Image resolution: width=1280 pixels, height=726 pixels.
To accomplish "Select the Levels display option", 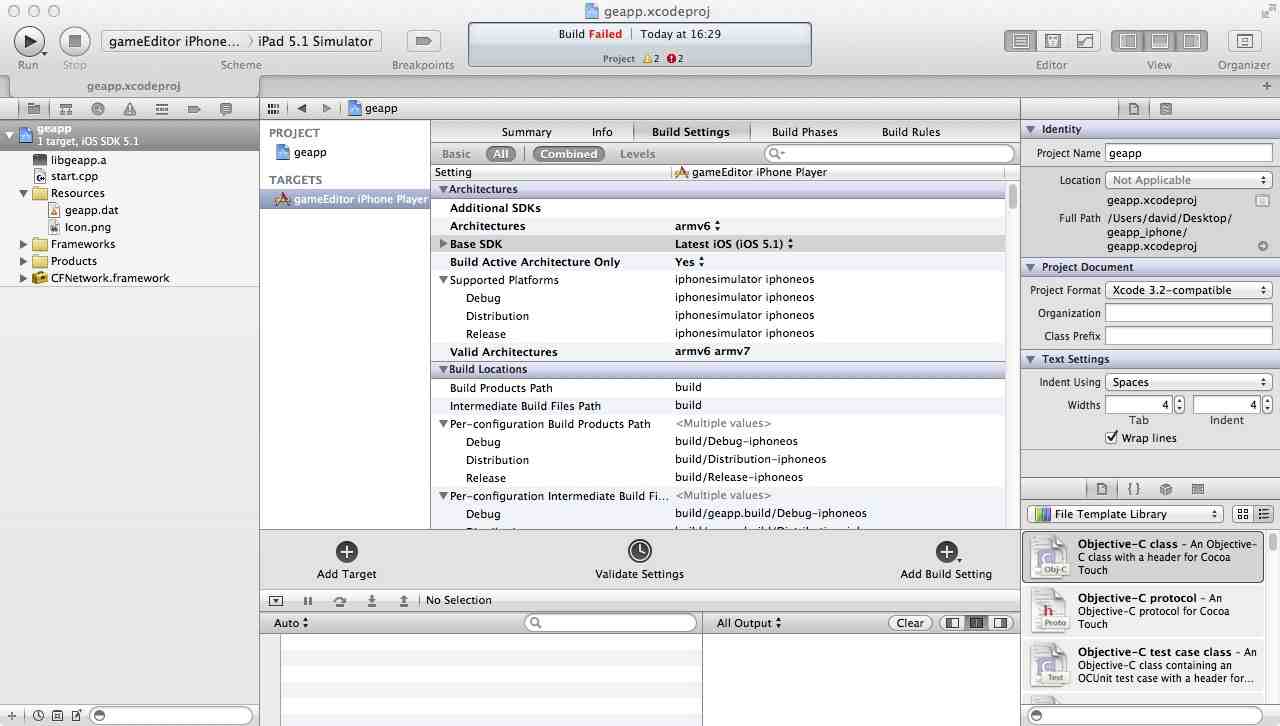I will 637,154.
